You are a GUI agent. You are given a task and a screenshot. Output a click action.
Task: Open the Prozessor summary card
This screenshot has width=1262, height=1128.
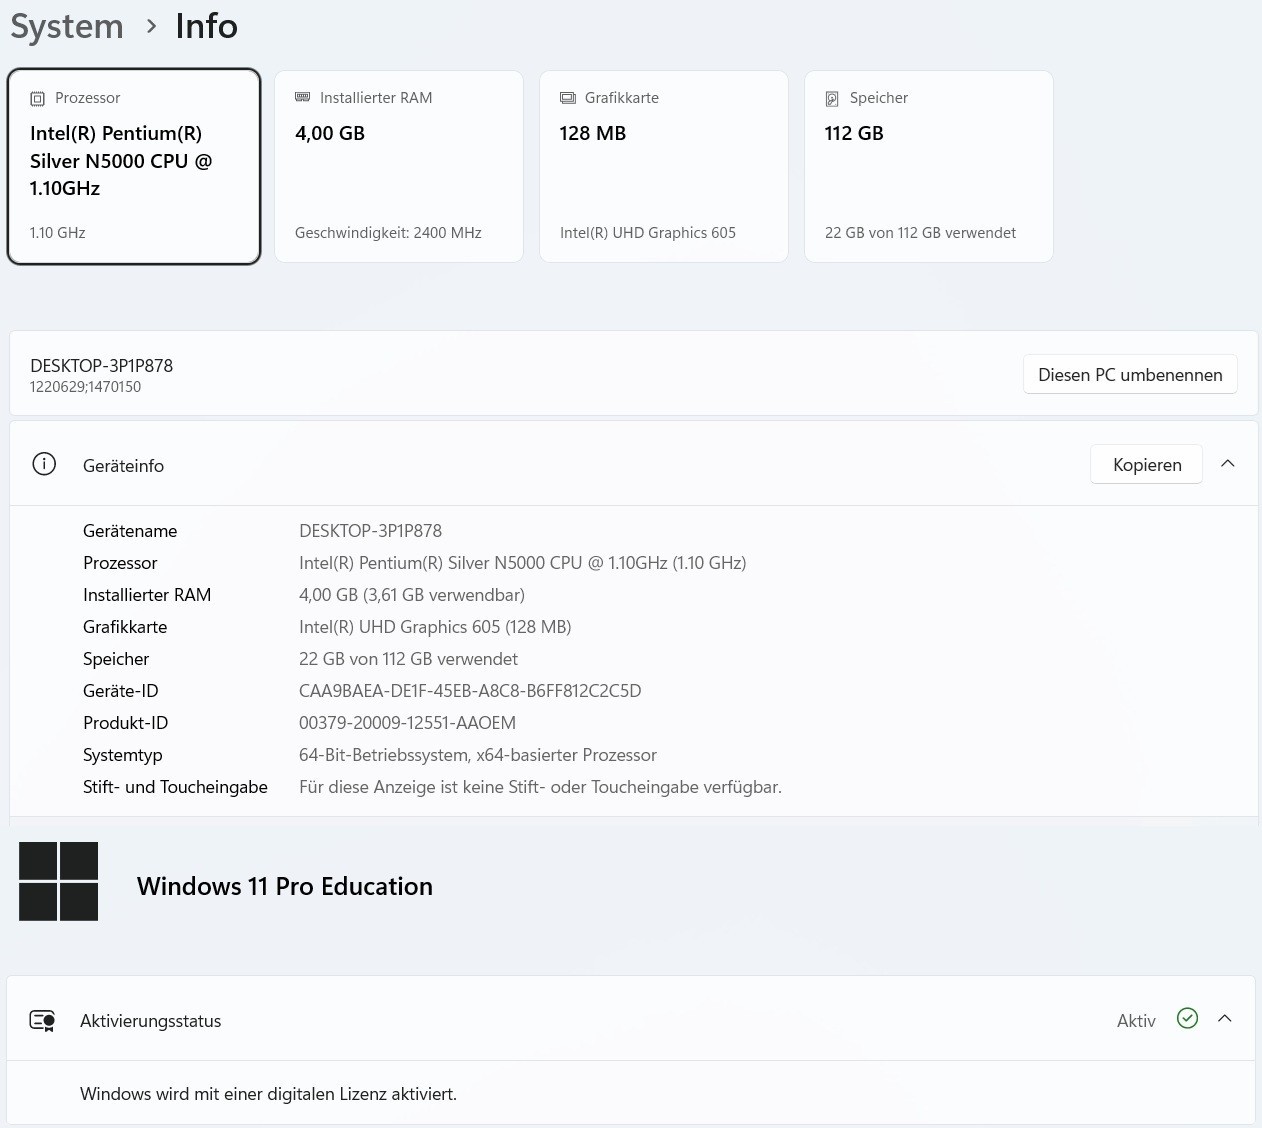click(134, 167)
